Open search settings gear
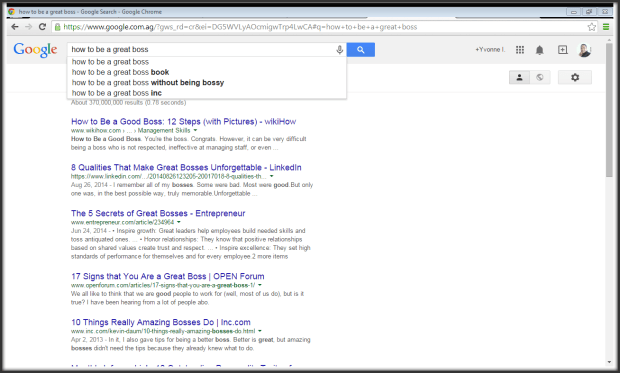Screen dimensions: 620x373 [x=575, y=78]
